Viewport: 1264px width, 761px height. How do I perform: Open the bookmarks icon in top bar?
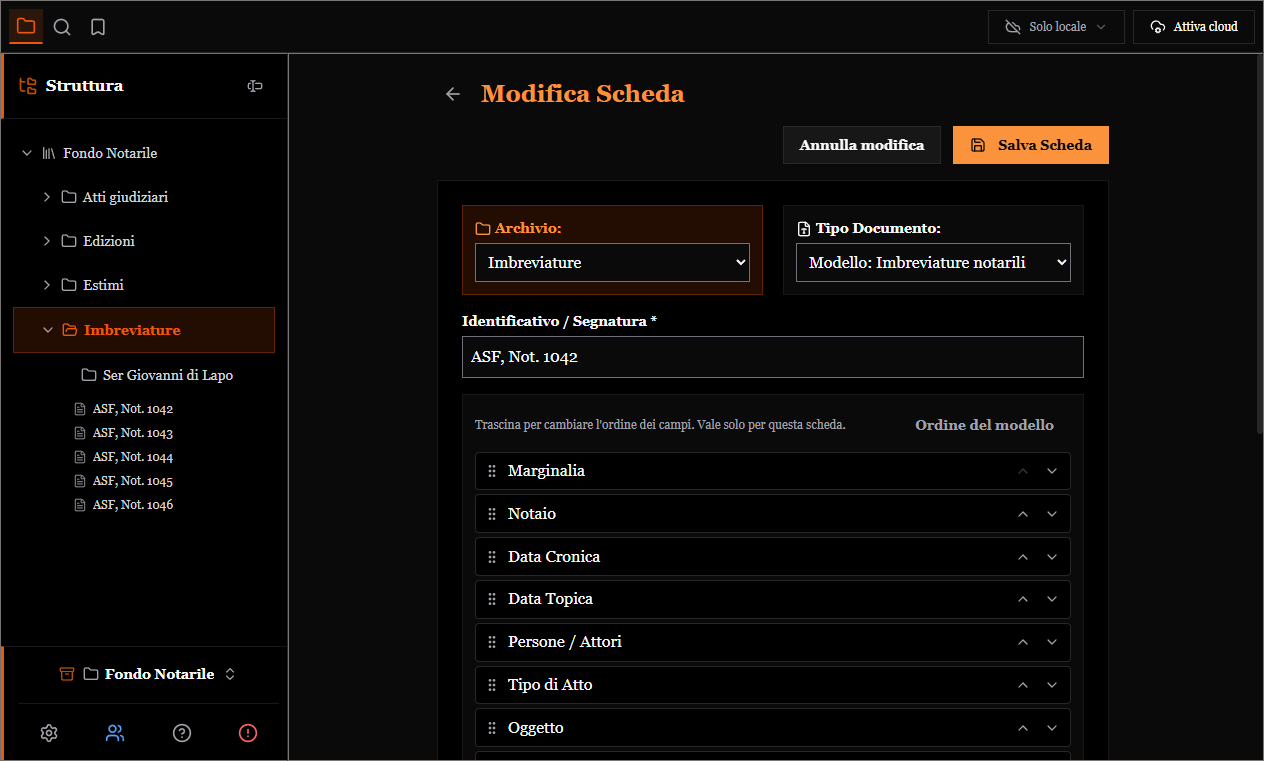click(x=98, y=27)
